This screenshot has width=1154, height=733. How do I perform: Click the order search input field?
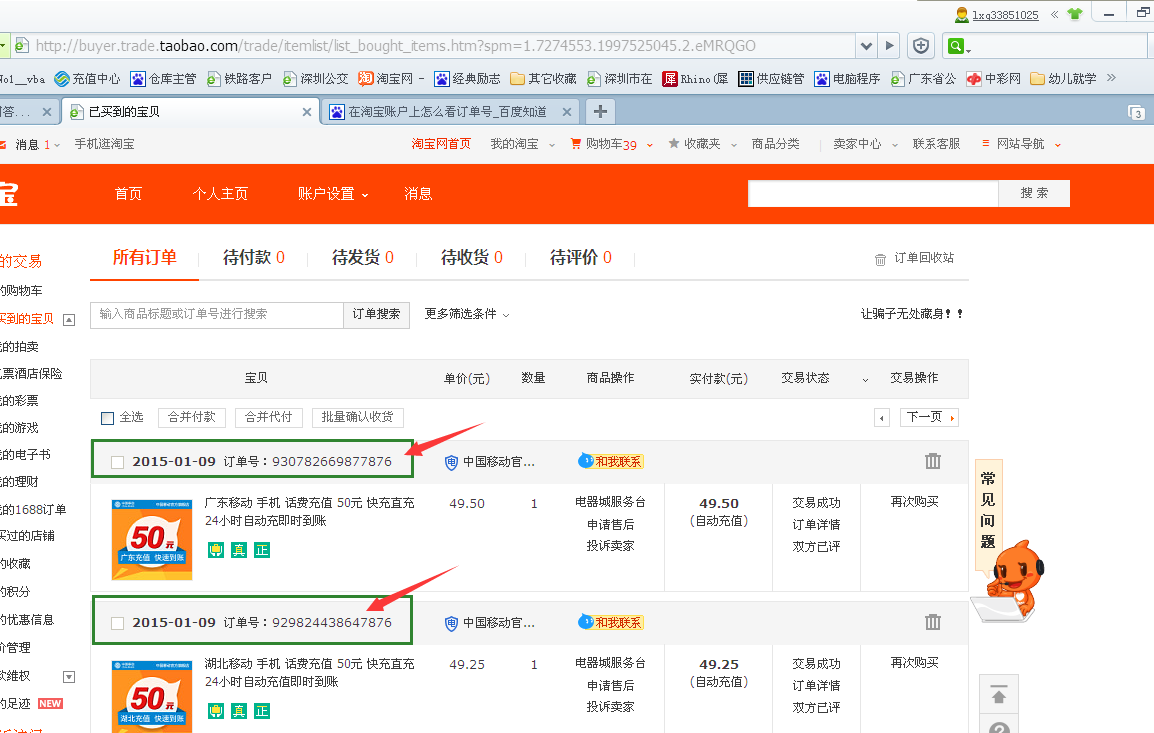217,314
